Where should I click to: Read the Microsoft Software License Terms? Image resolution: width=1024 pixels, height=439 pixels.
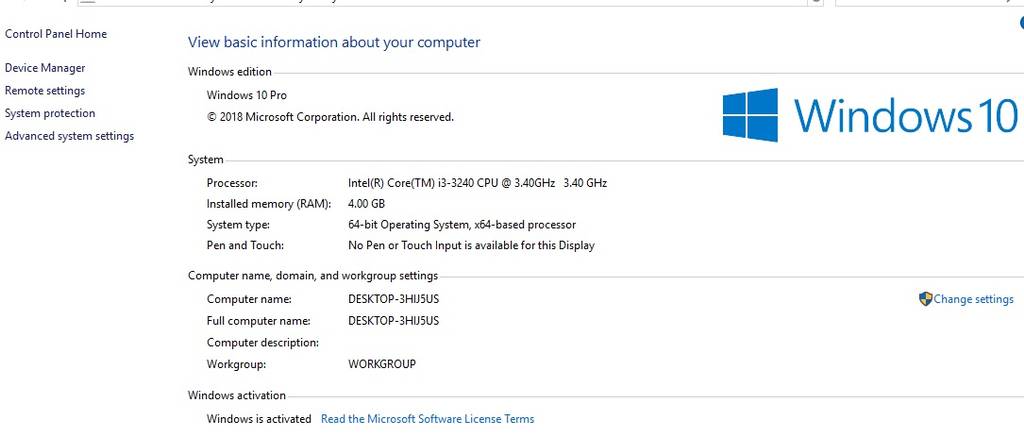(427, 419)
